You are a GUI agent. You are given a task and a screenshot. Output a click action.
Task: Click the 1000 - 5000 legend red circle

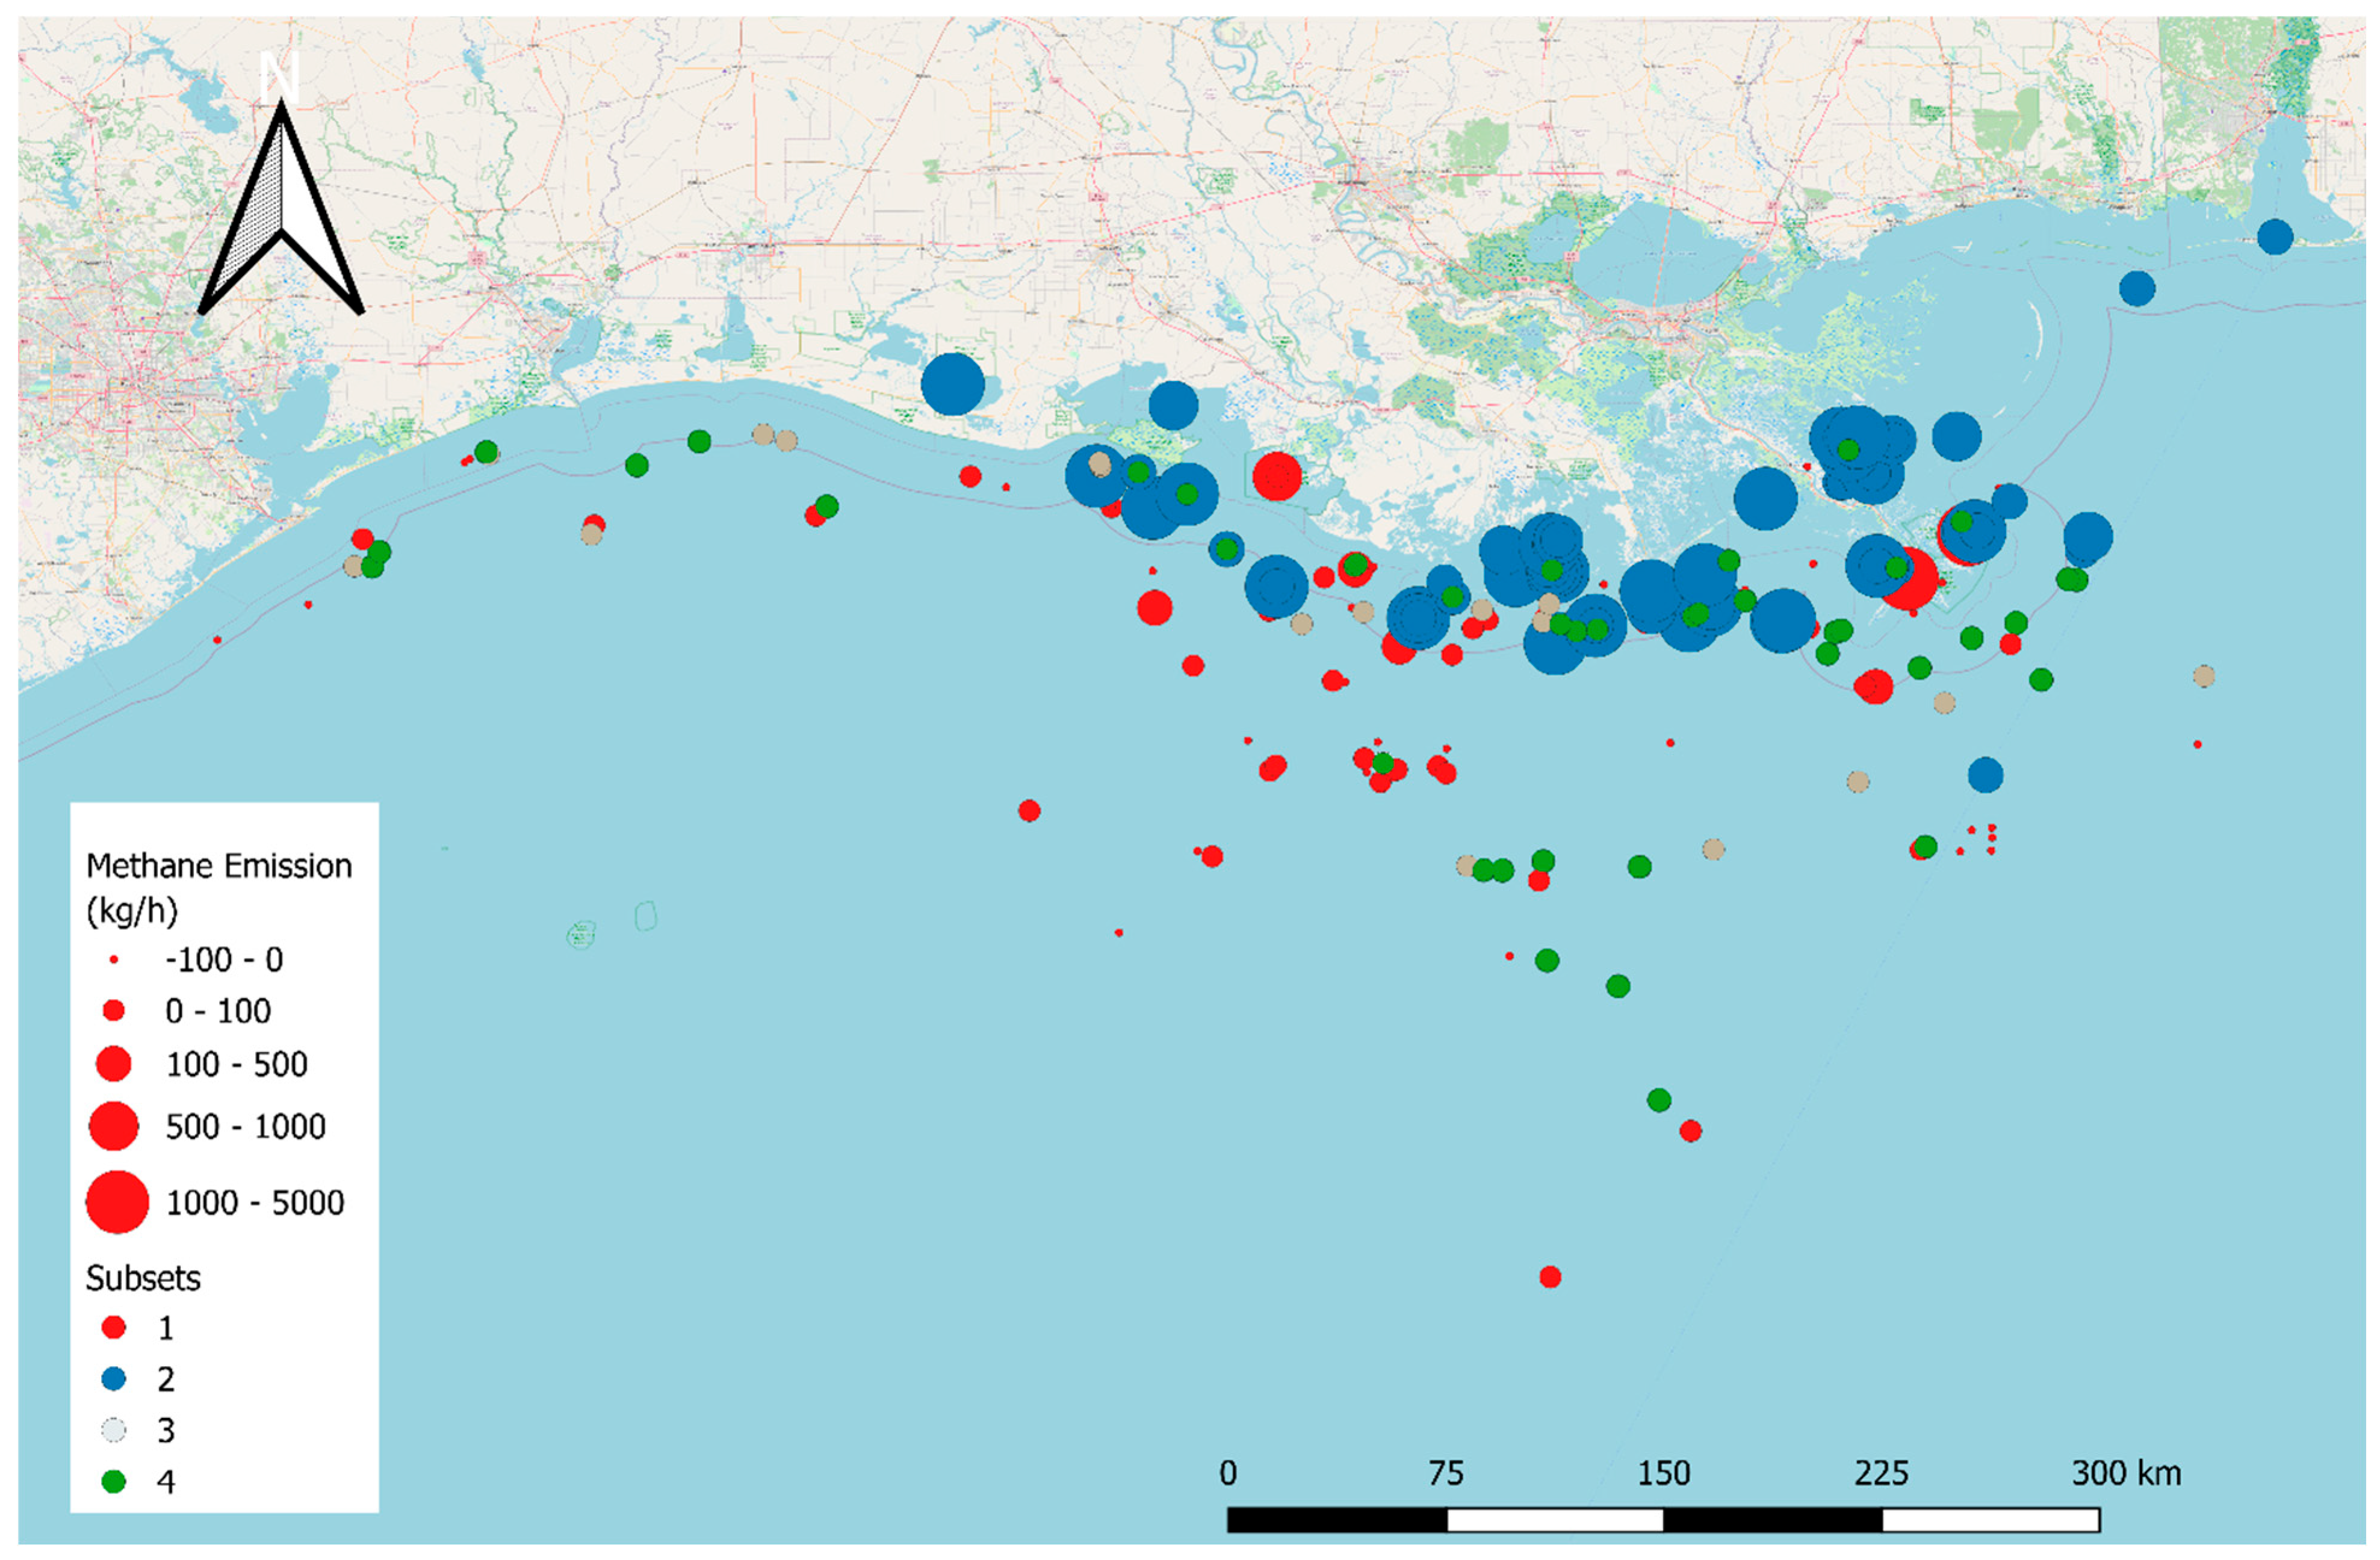[x=117, y=1201]
